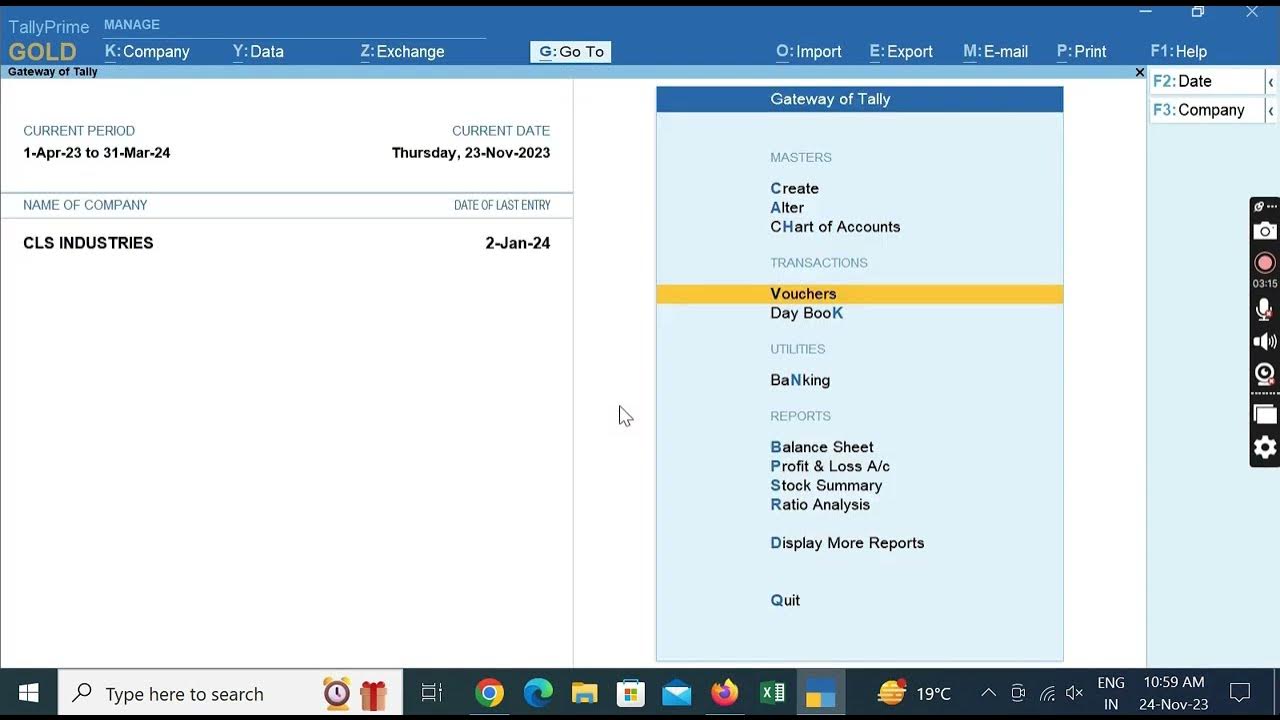The image size is (1280, 720).
Task: Open the Day Book
Action: 806,313
